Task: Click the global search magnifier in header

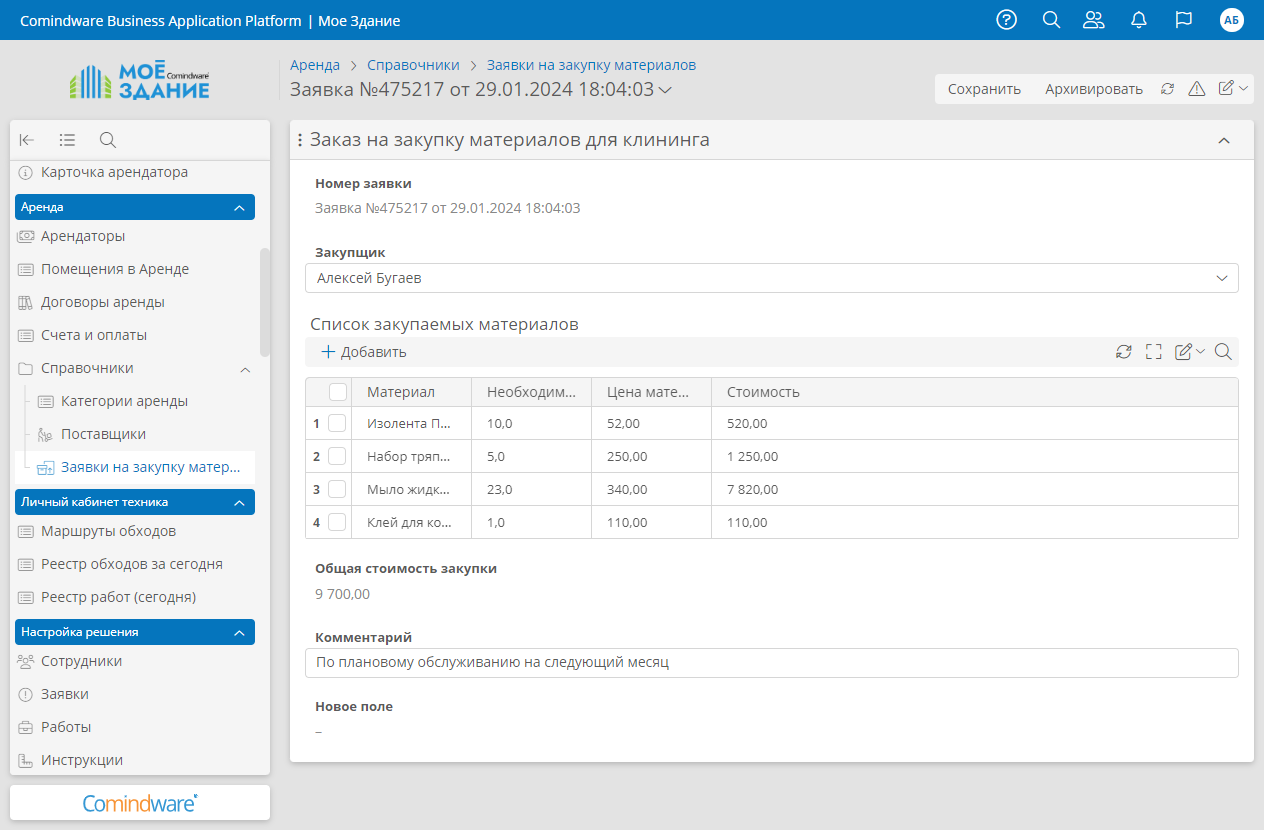Action: pos(1051,20)
